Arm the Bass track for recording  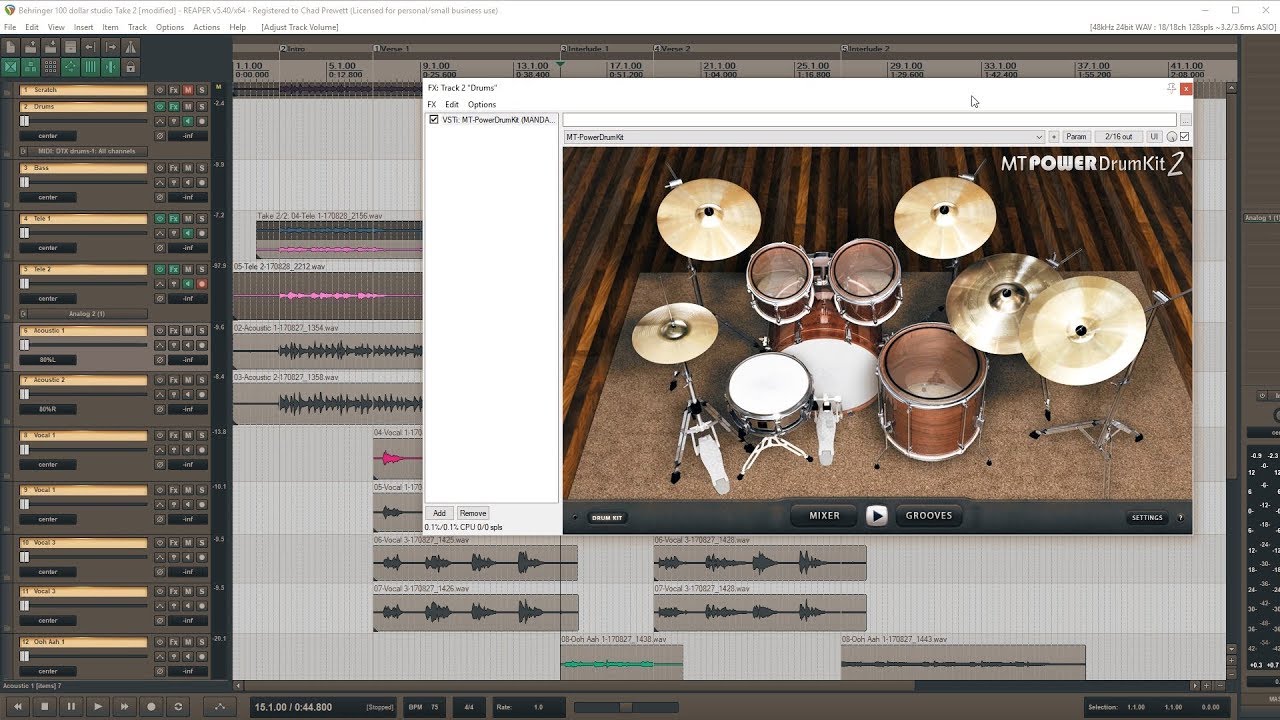202,183
